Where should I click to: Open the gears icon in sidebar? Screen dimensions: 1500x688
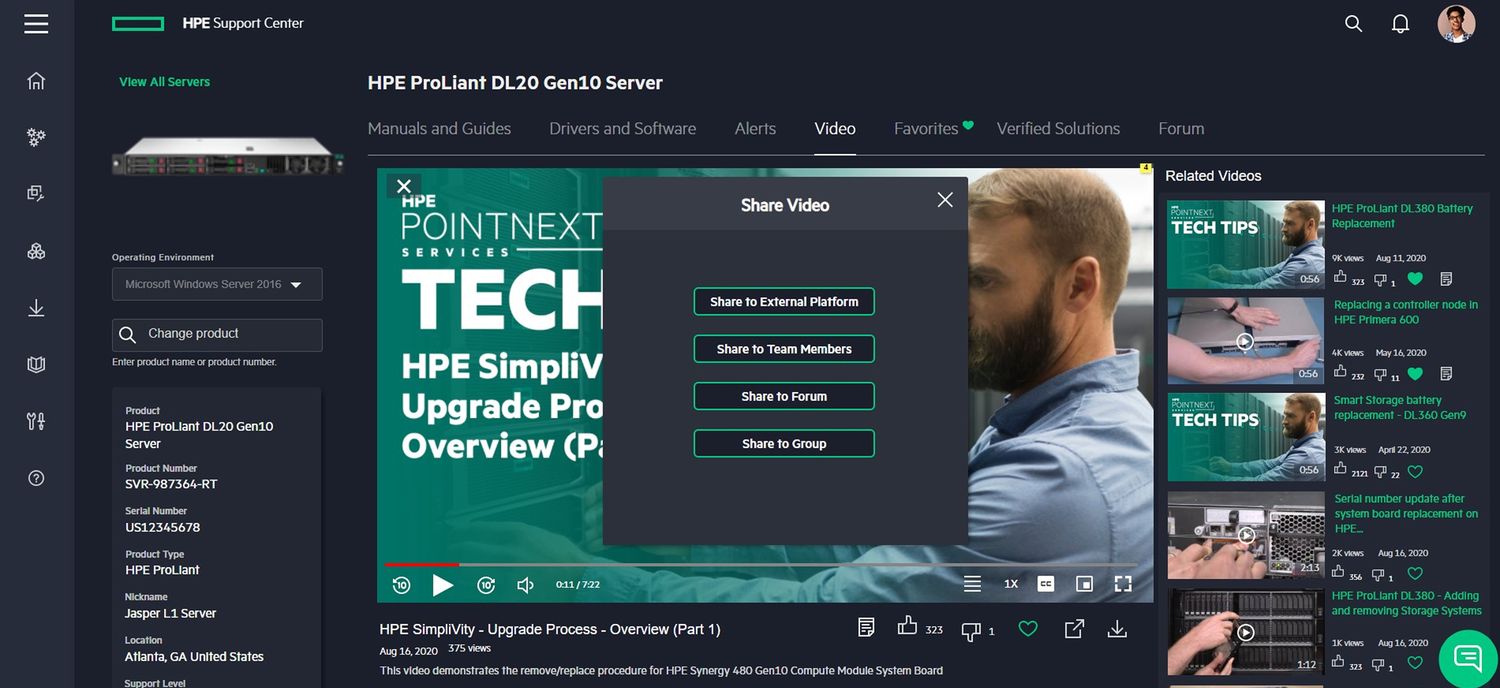(x=36, y=137)
